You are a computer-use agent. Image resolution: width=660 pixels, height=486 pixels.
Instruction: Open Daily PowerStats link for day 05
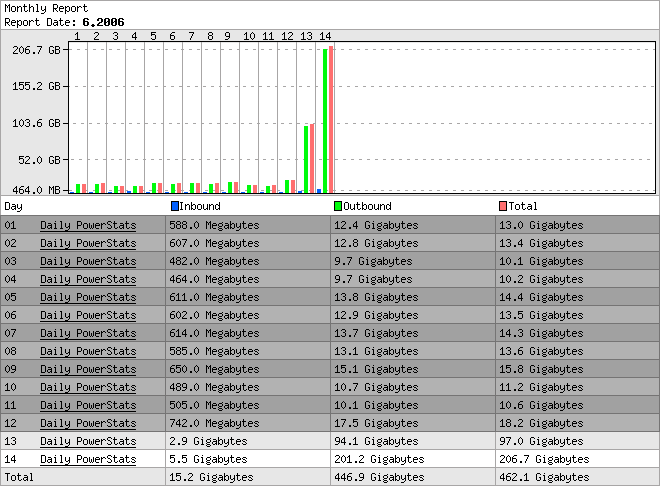[x=88, y=297]
